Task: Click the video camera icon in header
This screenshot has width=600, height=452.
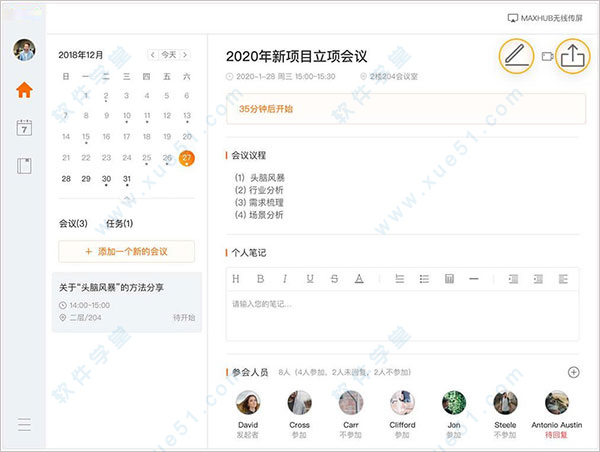Action: pyautogui.click(x=548, y=57)
